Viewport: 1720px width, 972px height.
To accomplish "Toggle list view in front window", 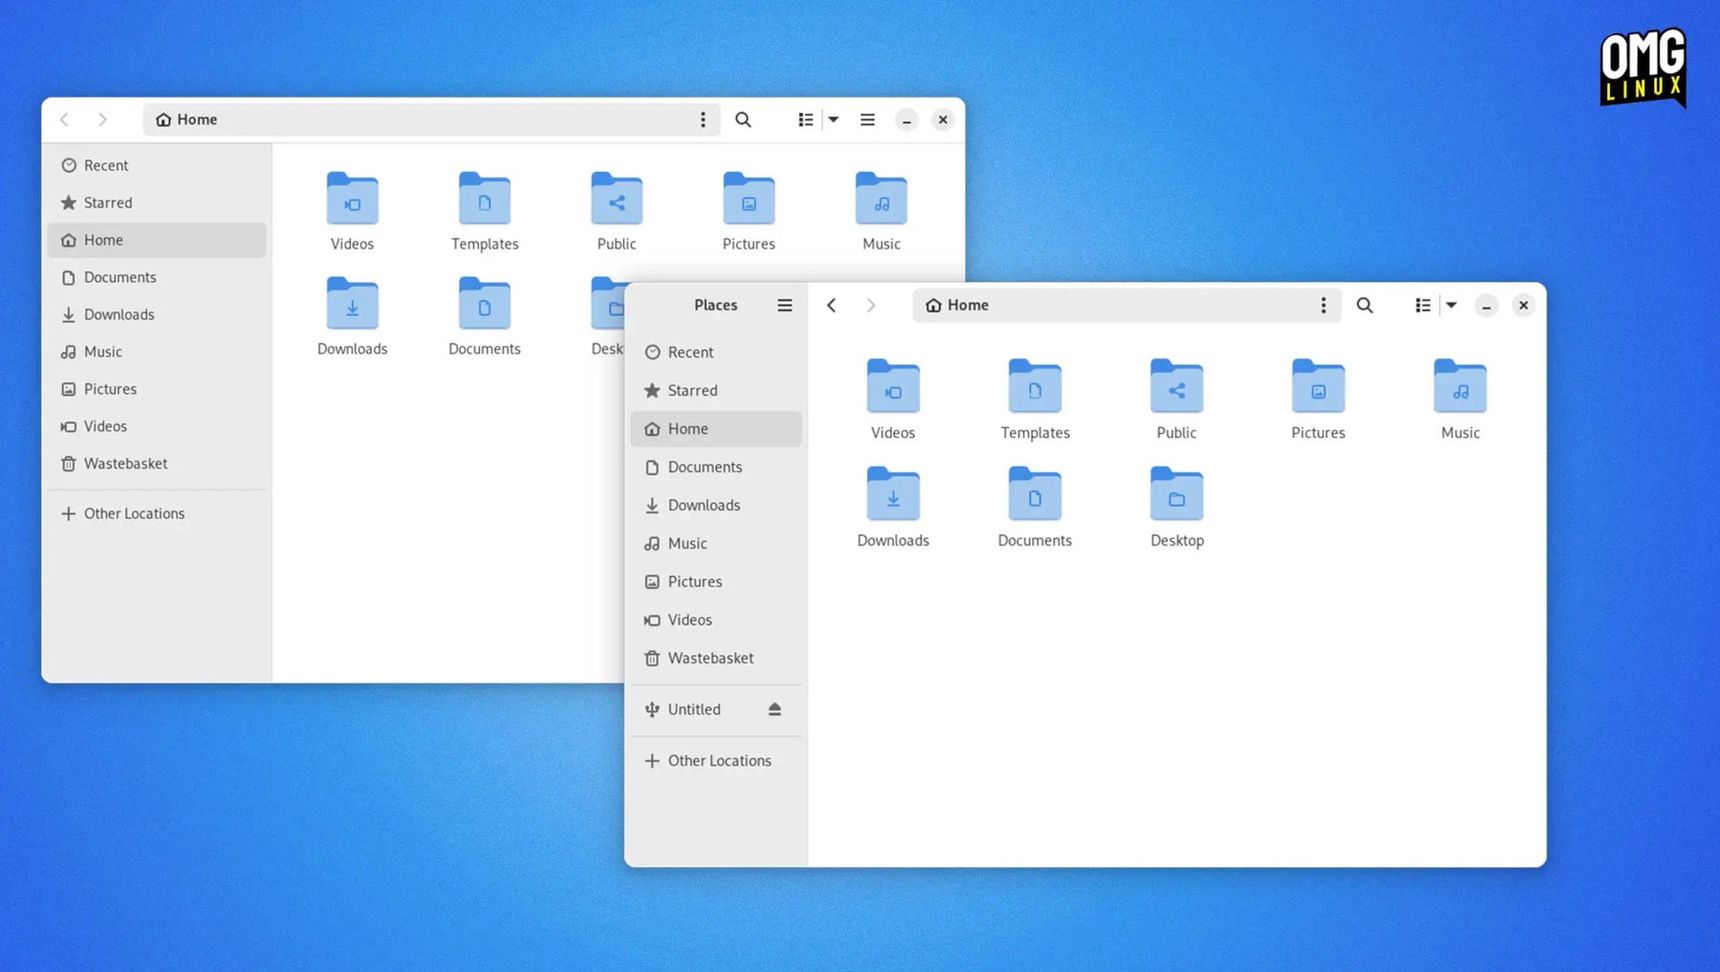I will (x=1422, y=305).
